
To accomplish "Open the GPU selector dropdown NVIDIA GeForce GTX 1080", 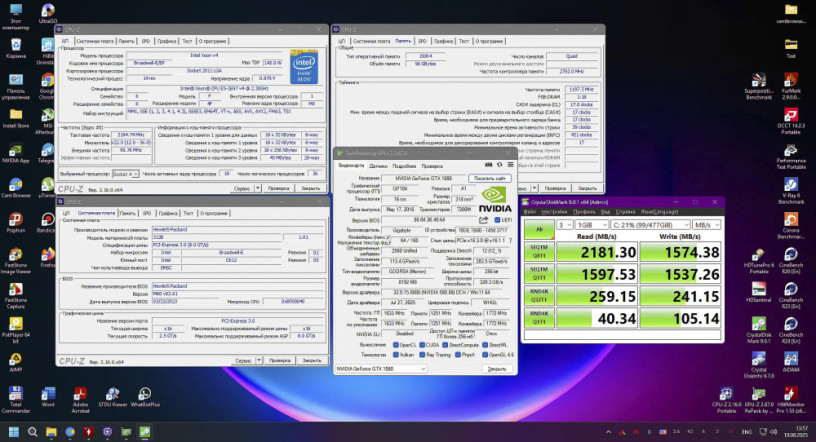I will point(380,369).
